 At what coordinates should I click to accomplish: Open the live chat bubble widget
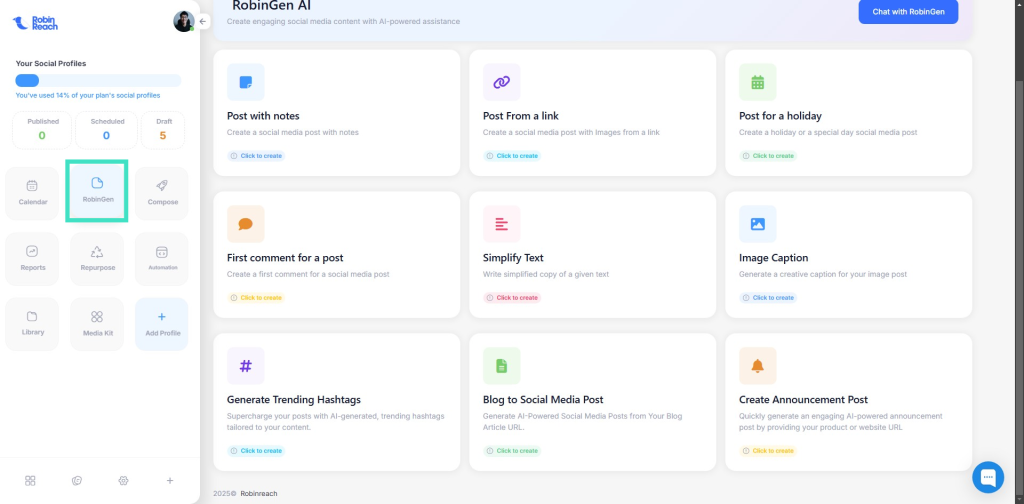pos(988,477)
